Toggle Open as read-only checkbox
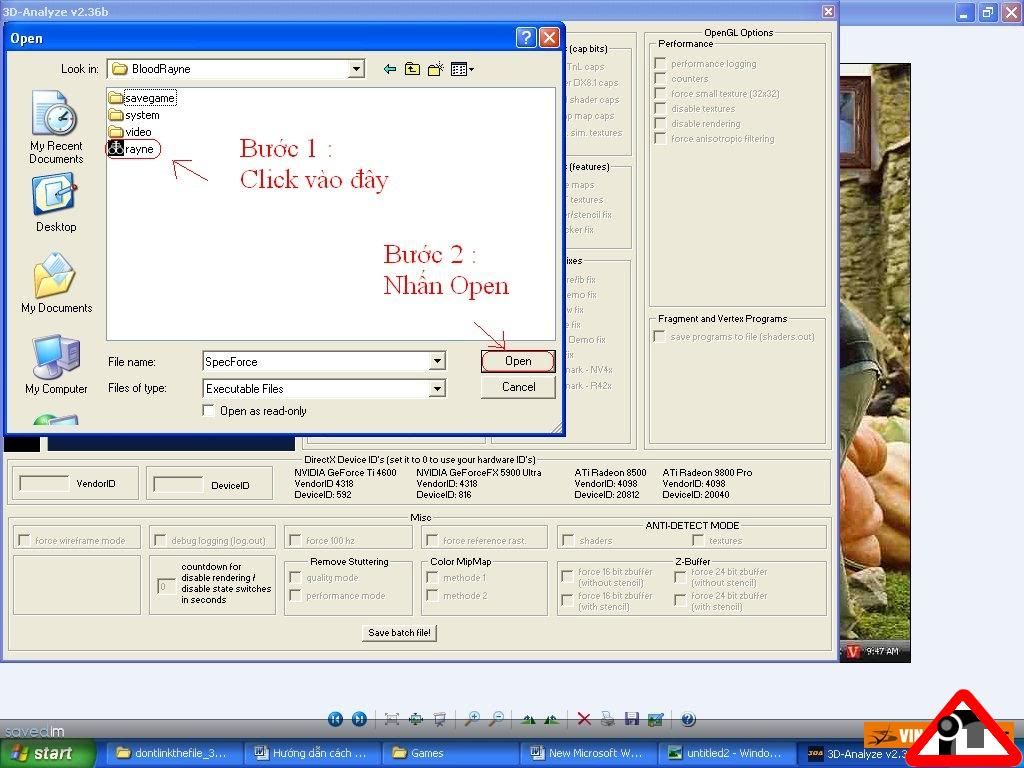 tap(209, 411)
